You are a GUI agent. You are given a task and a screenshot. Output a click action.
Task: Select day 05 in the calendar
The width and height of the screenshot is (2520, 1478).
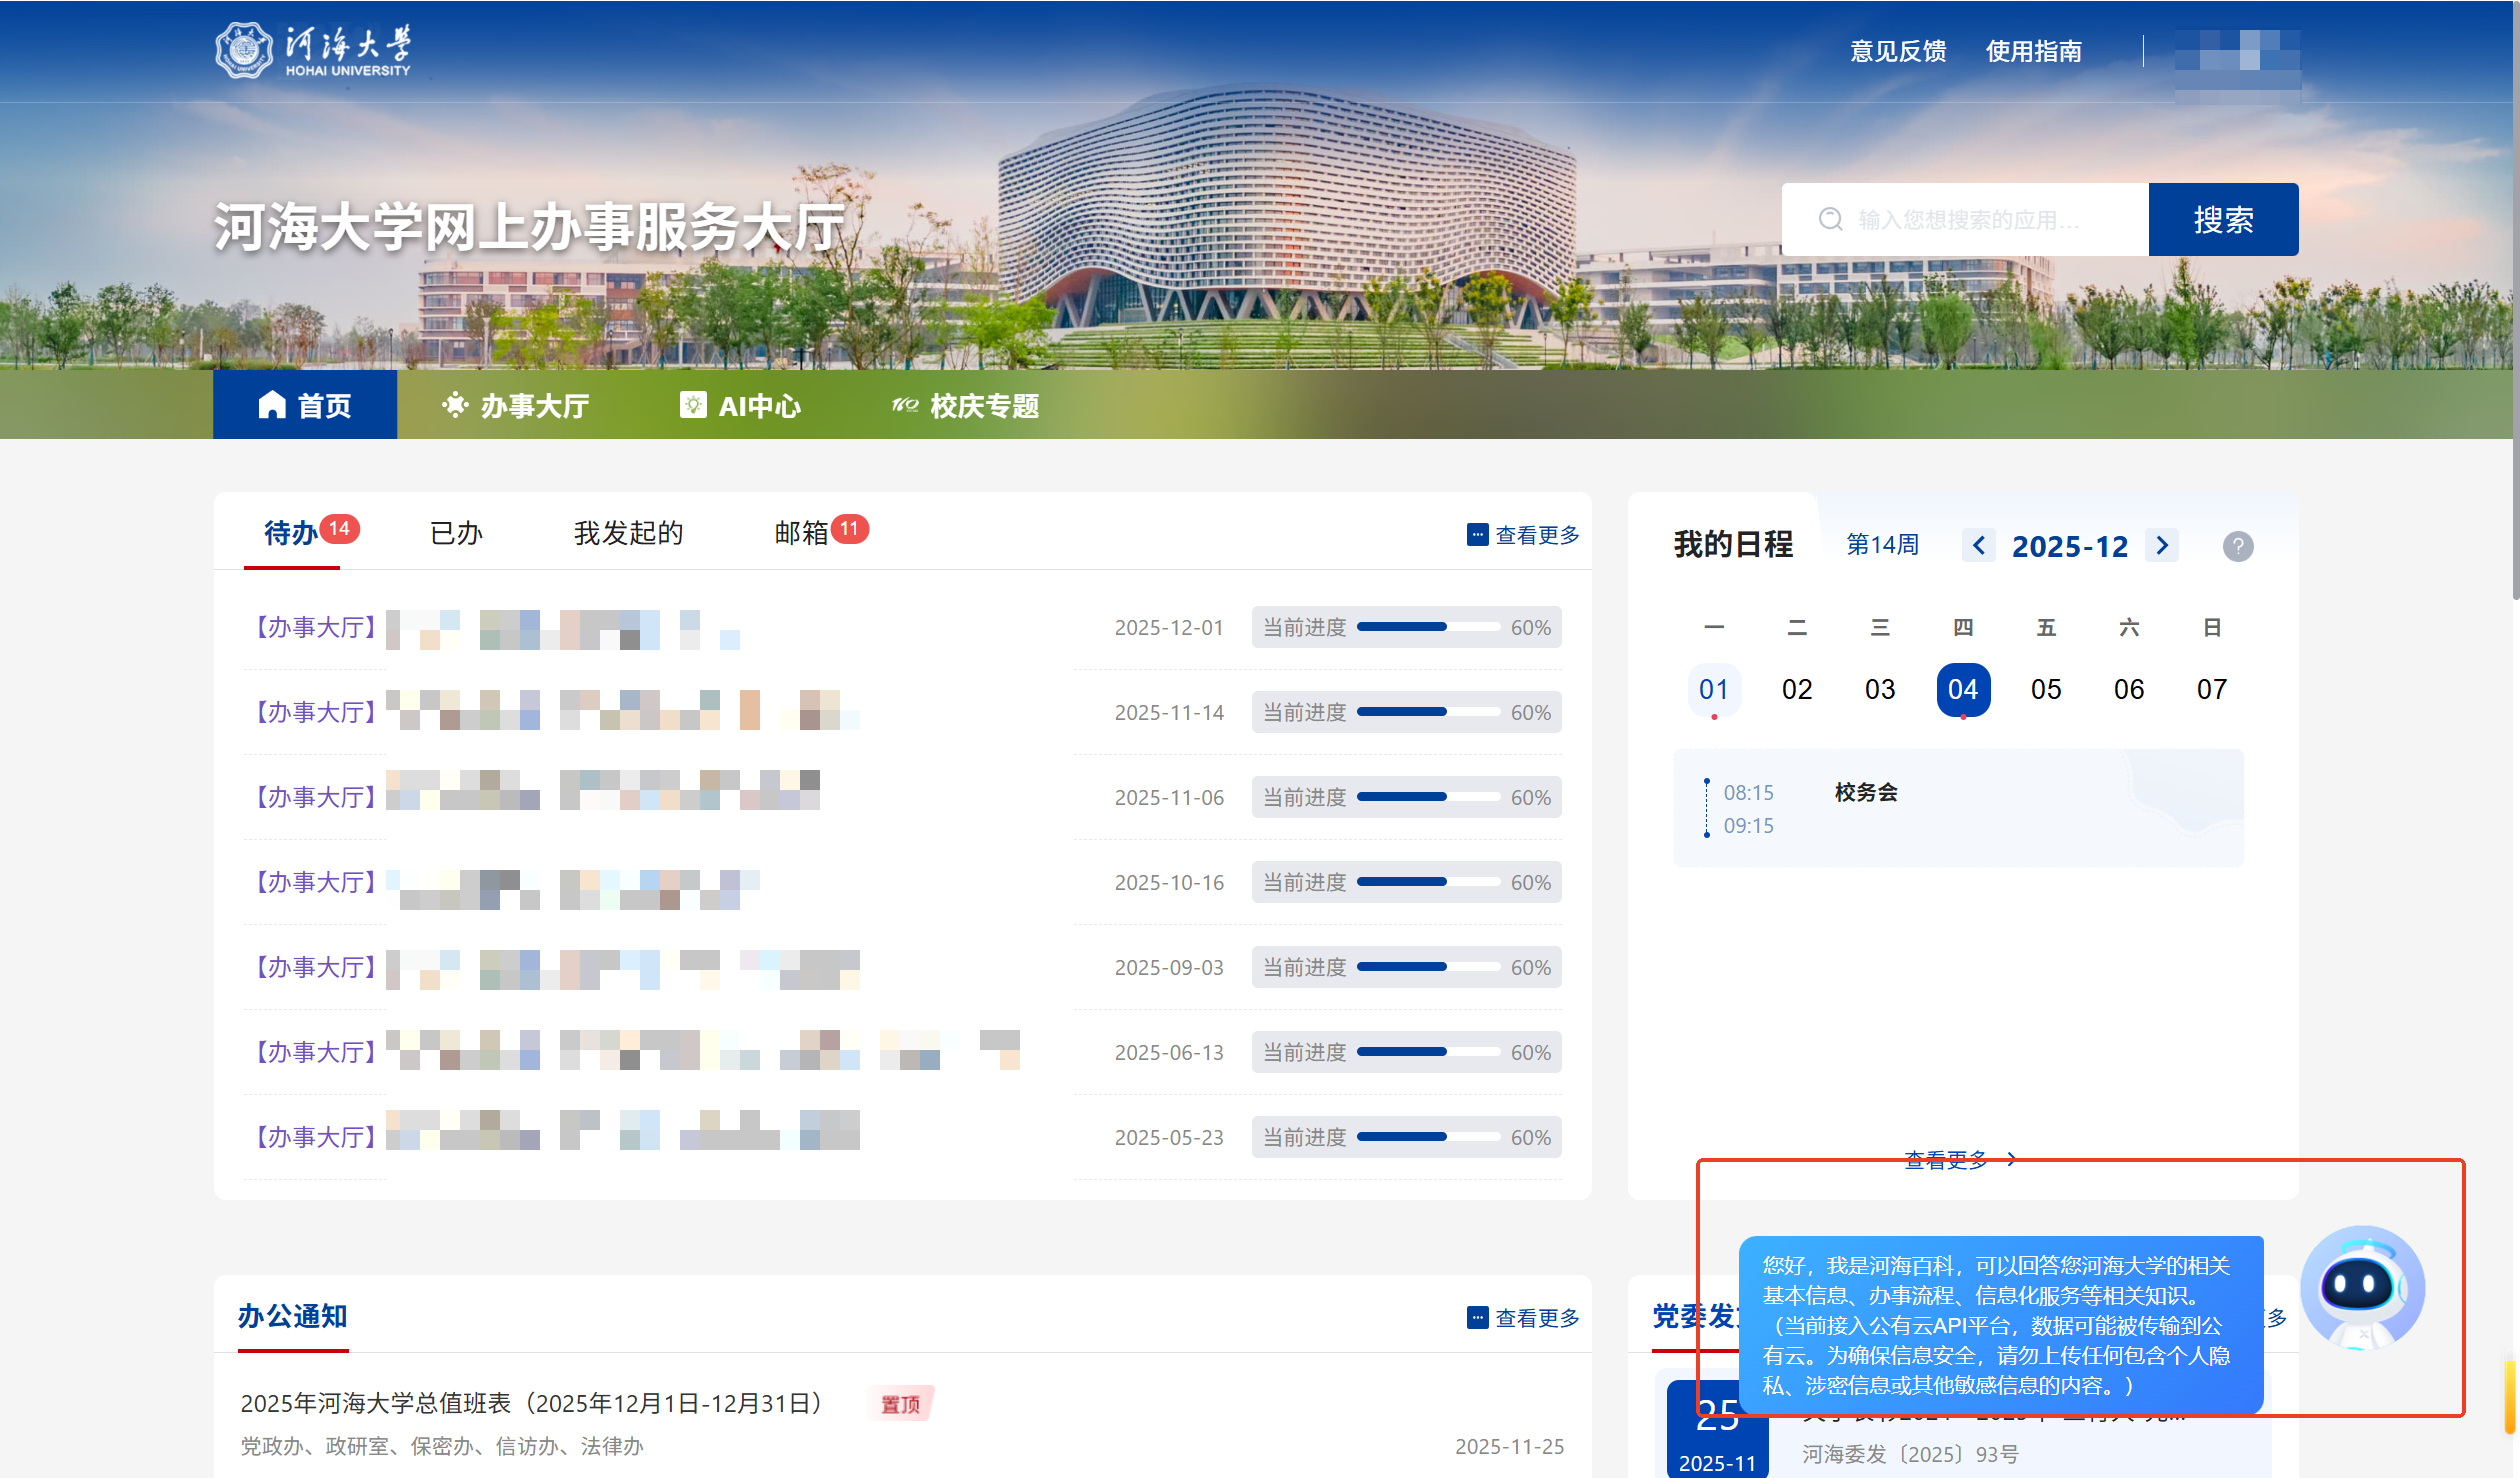tap(2045, 689)
